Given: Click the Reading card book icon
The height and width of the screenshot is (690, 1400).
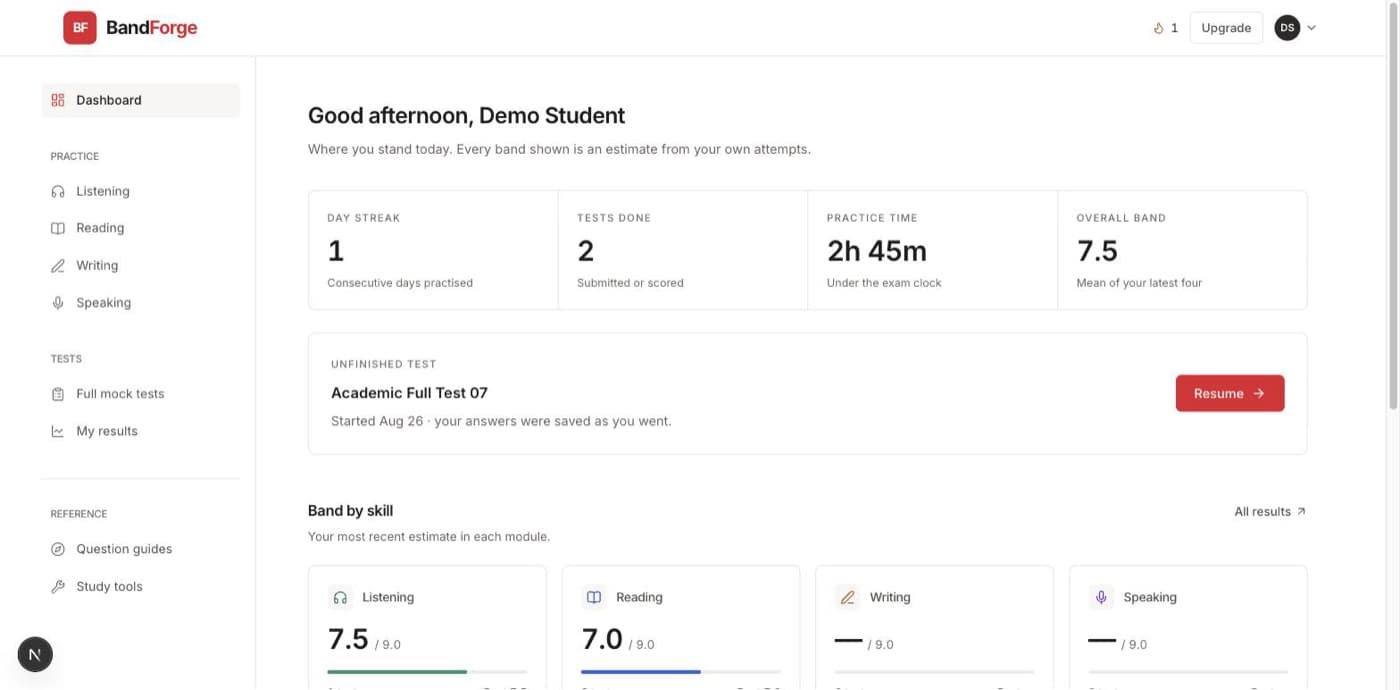Looking at the screenshot, I should [594, 597].
